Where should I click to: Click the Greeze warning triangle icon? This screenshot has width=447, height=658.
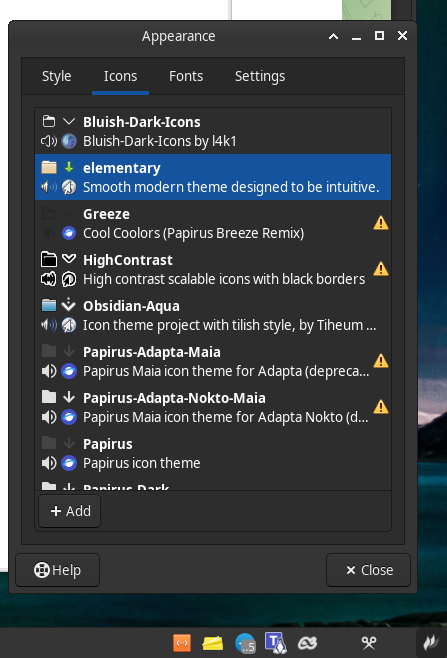click(381, 223)
